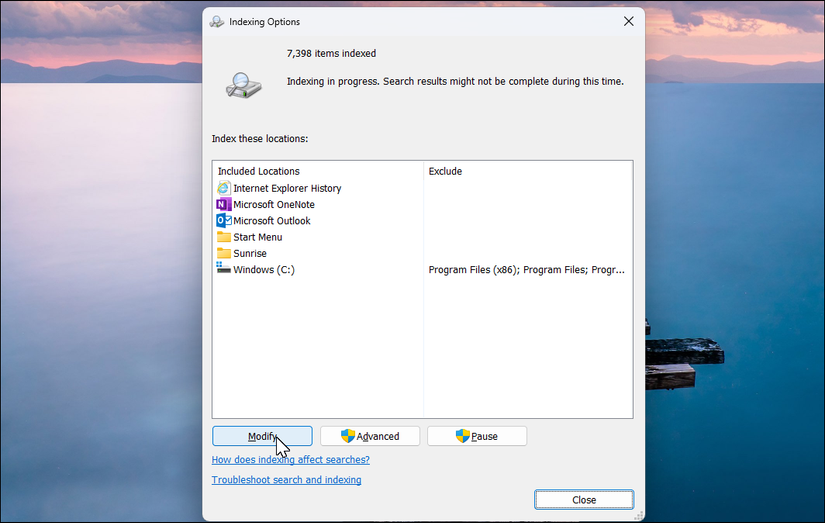Open Troubleshoot search and indexing link
This screenshot has width=825, height=523.
[286, 480]
